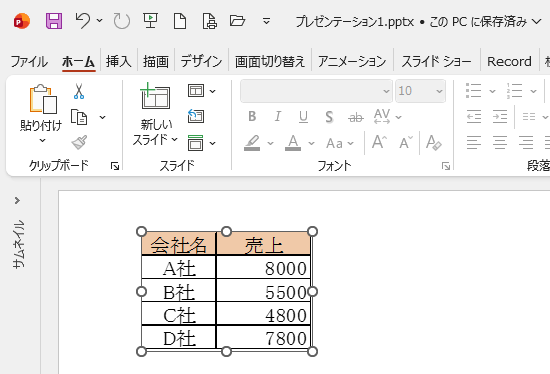Toggle strikethrough (ab)
This screenshot has width=550, height=374.
356,117
